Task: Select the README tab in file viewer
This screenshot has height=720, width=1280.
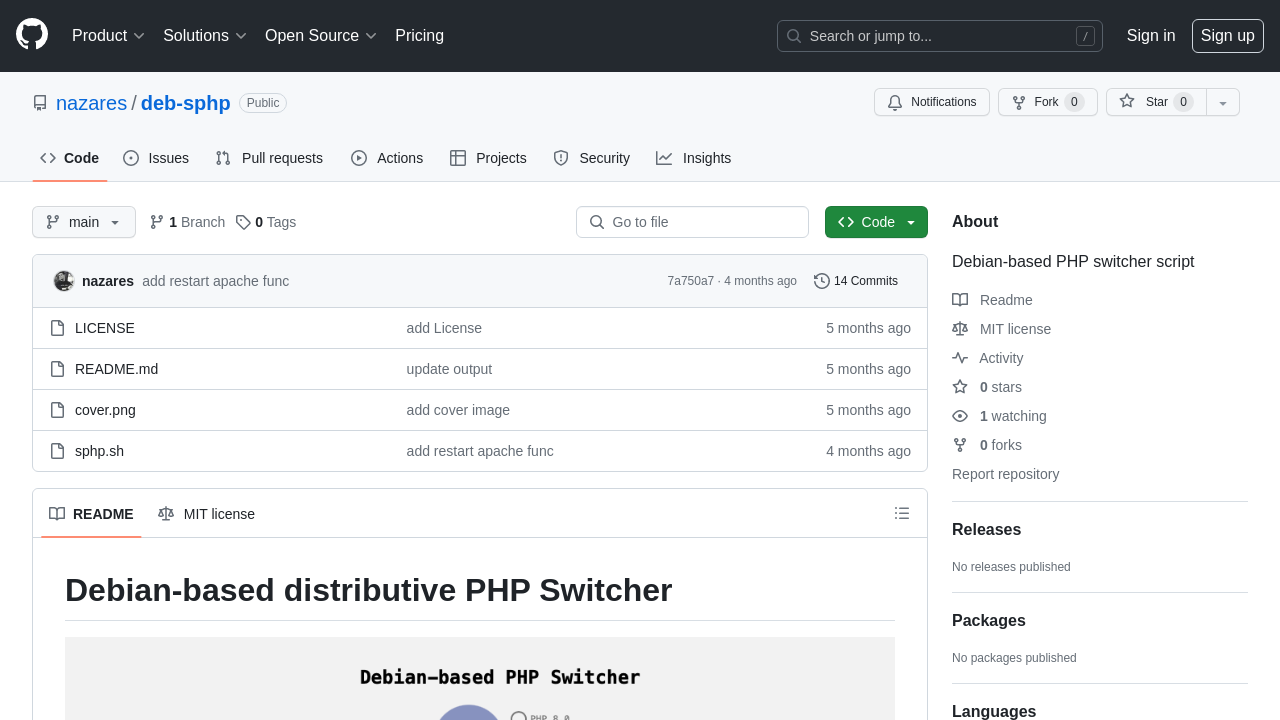Action: click(x=91, y=514)
